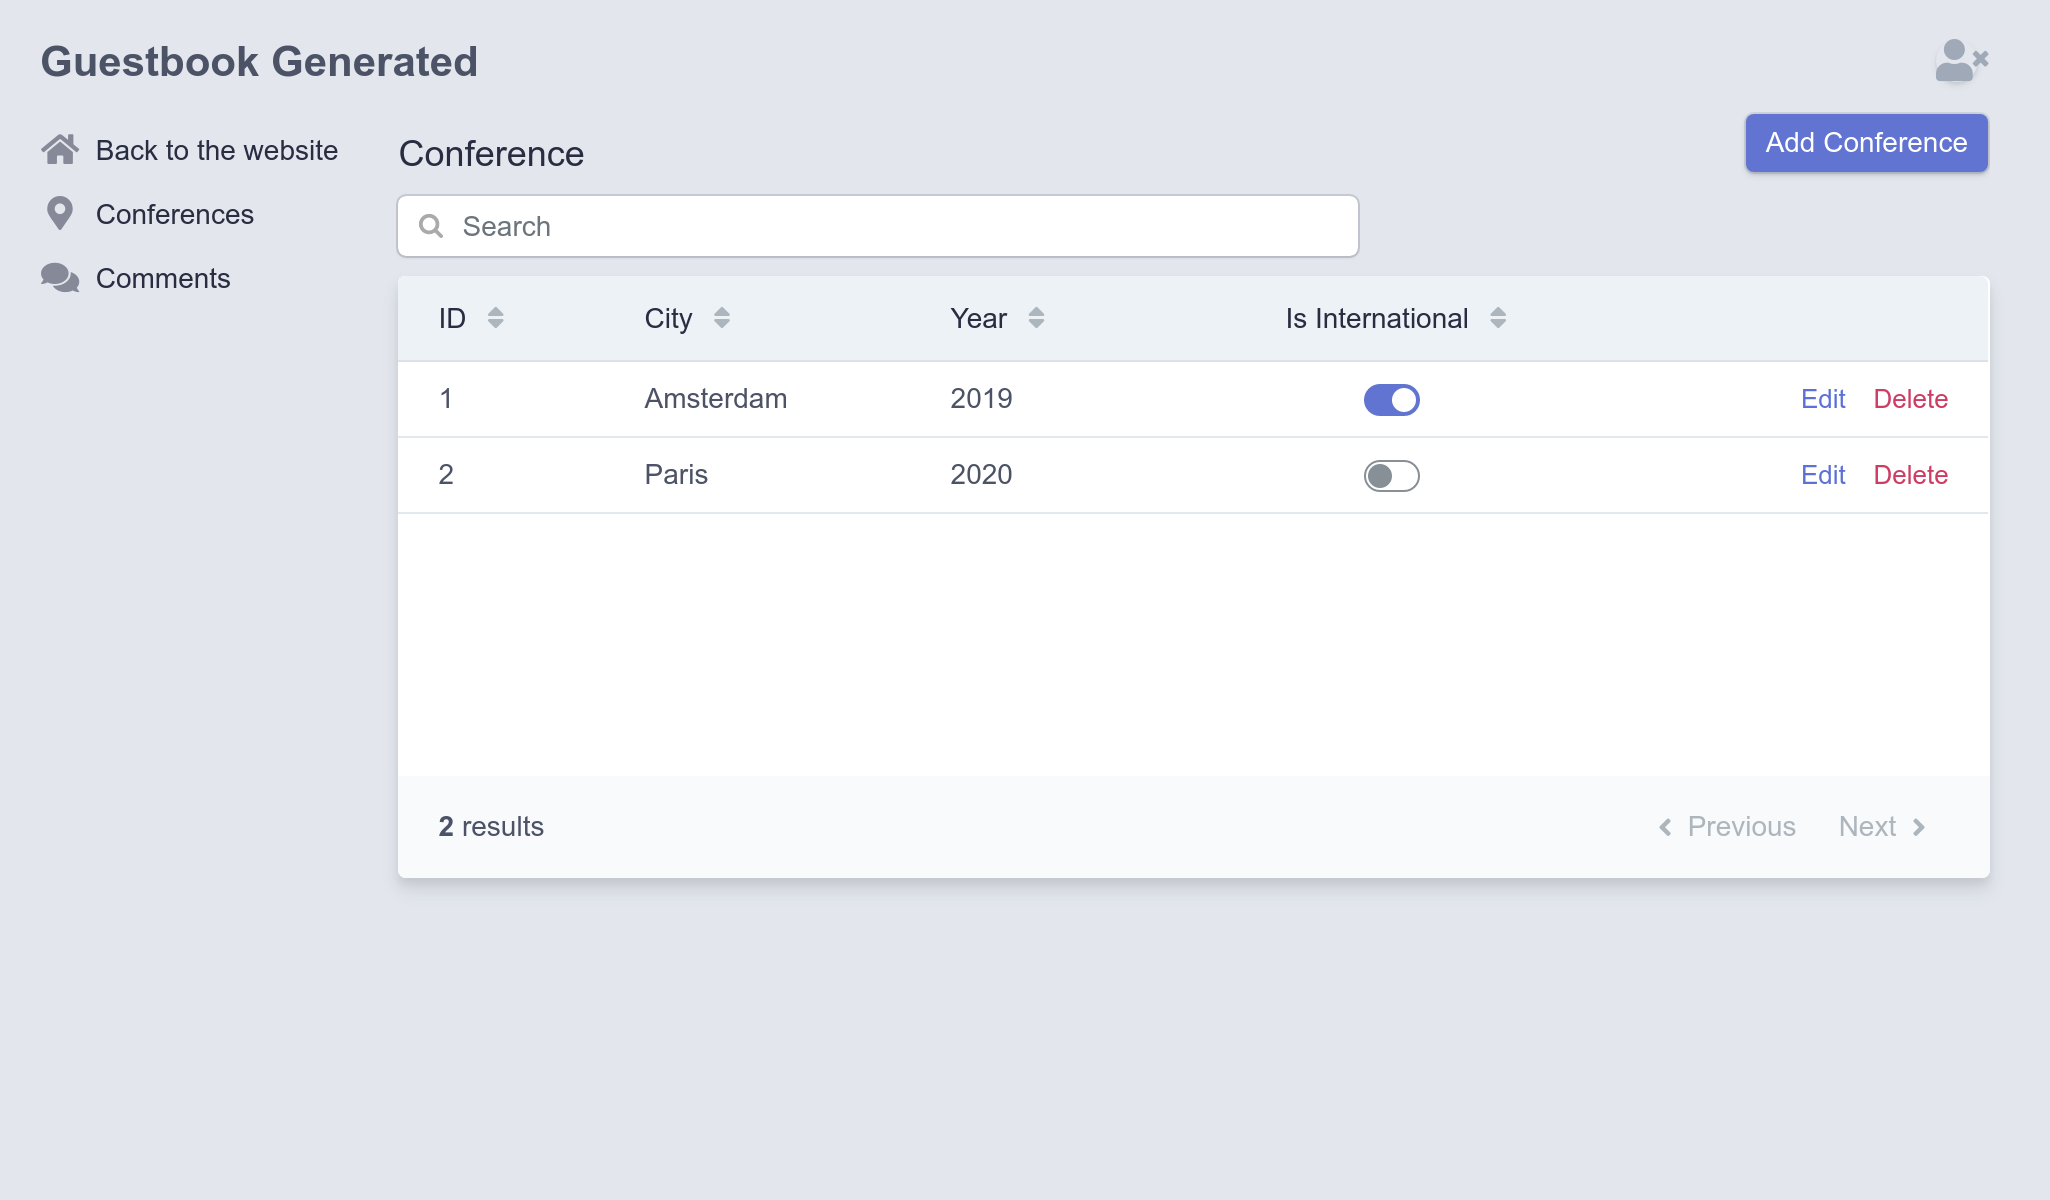2050x1200 pixels.
Task: Click the left chevron beside Previous
Action: click(1665, 827)
